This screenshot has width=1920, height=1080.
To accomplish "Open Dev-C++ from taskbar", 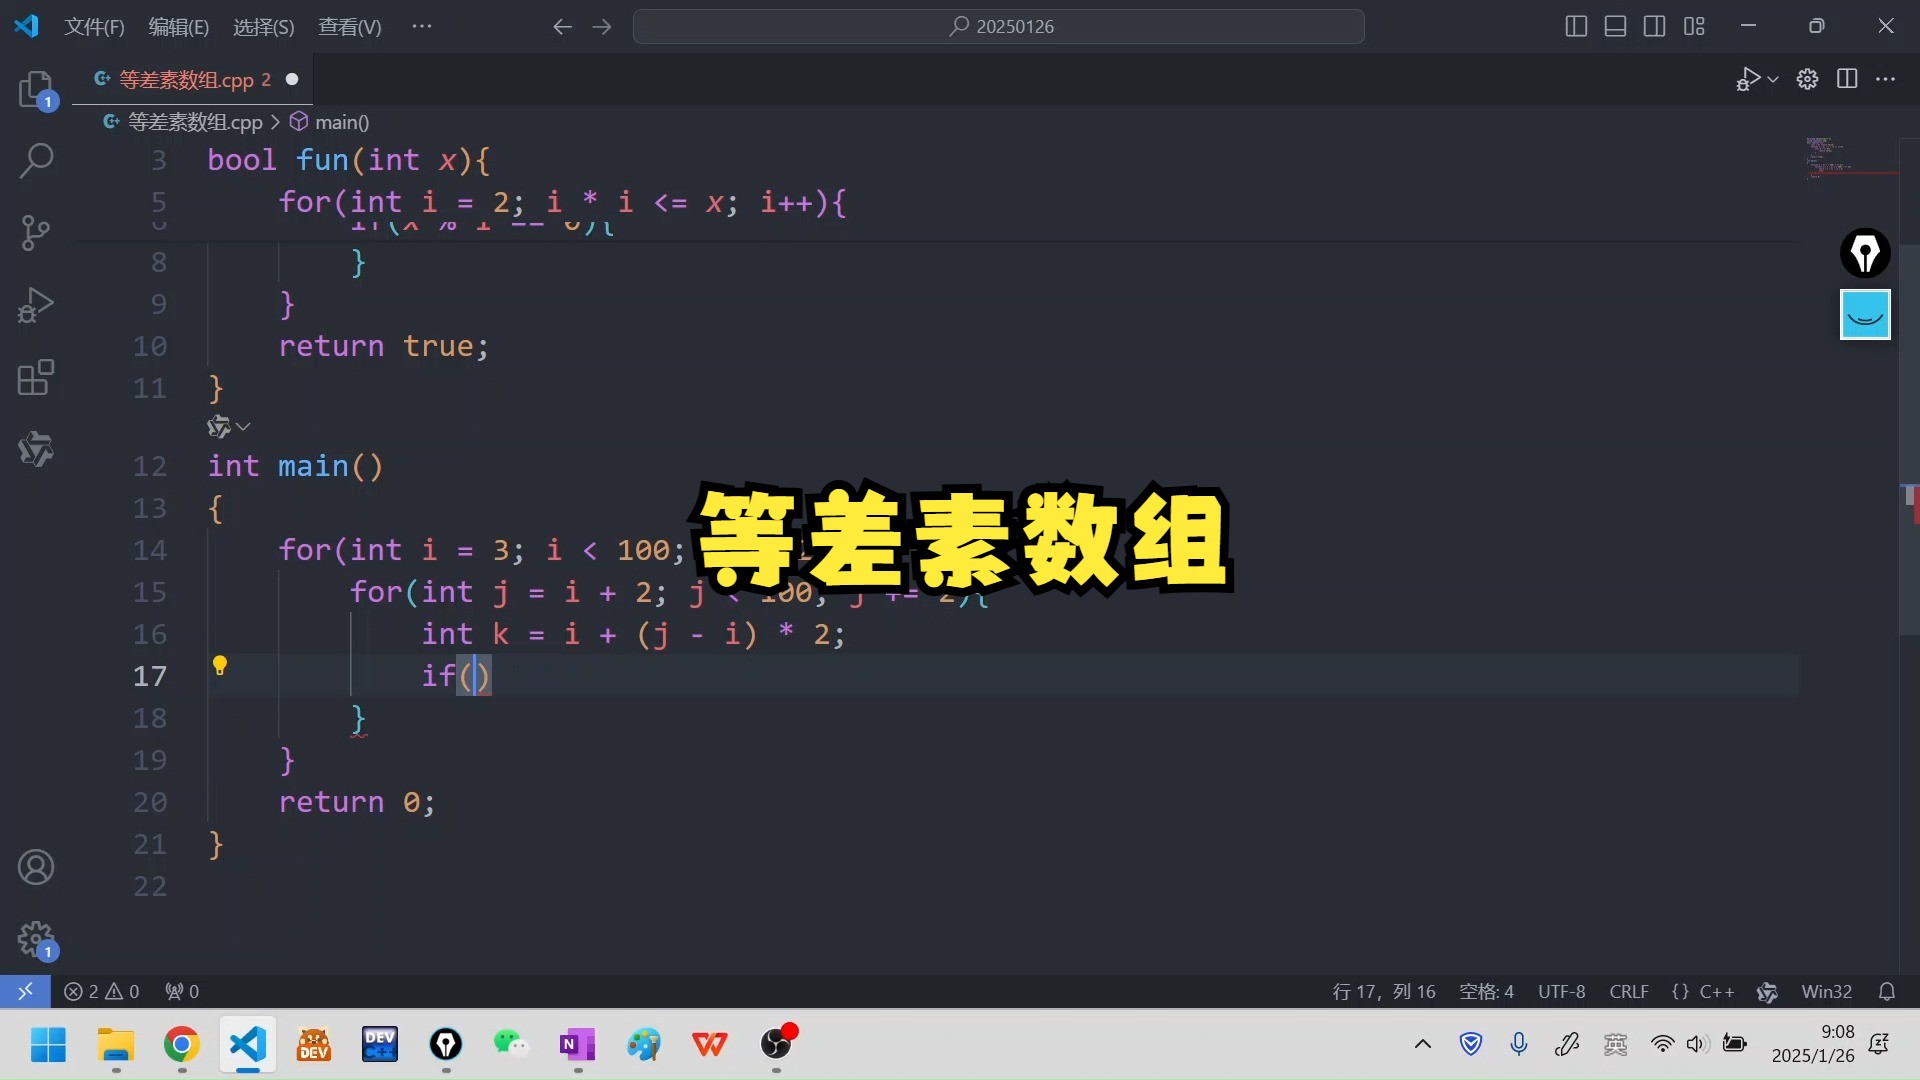I will point(380,1045).
